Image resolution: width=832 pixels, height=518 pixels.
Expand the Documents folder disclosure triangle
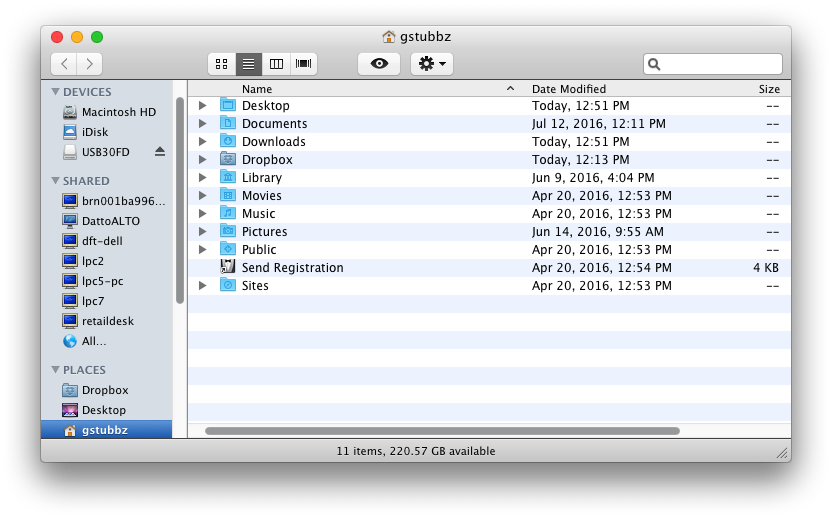pos(202,124)
